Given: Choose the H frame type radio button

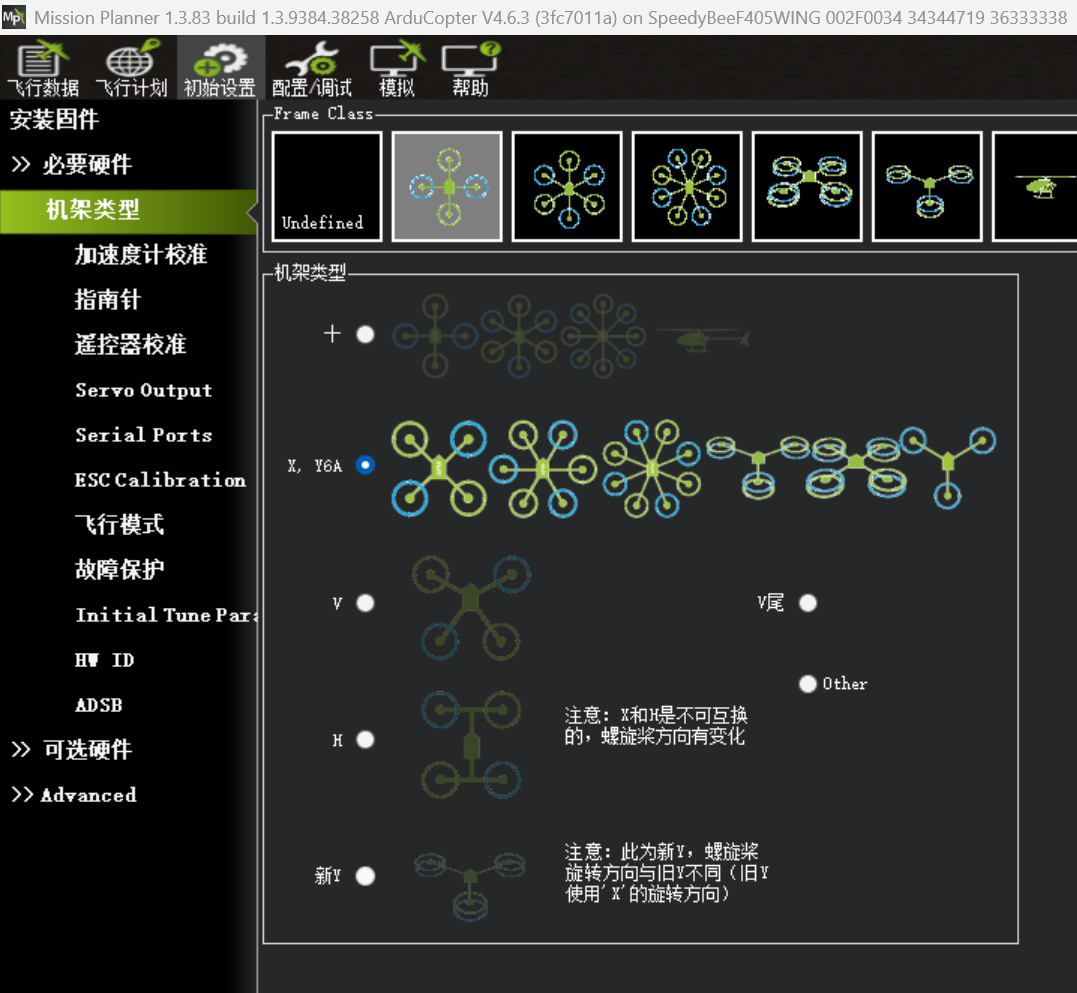Looking at the screenshot, I should point(365,739).
